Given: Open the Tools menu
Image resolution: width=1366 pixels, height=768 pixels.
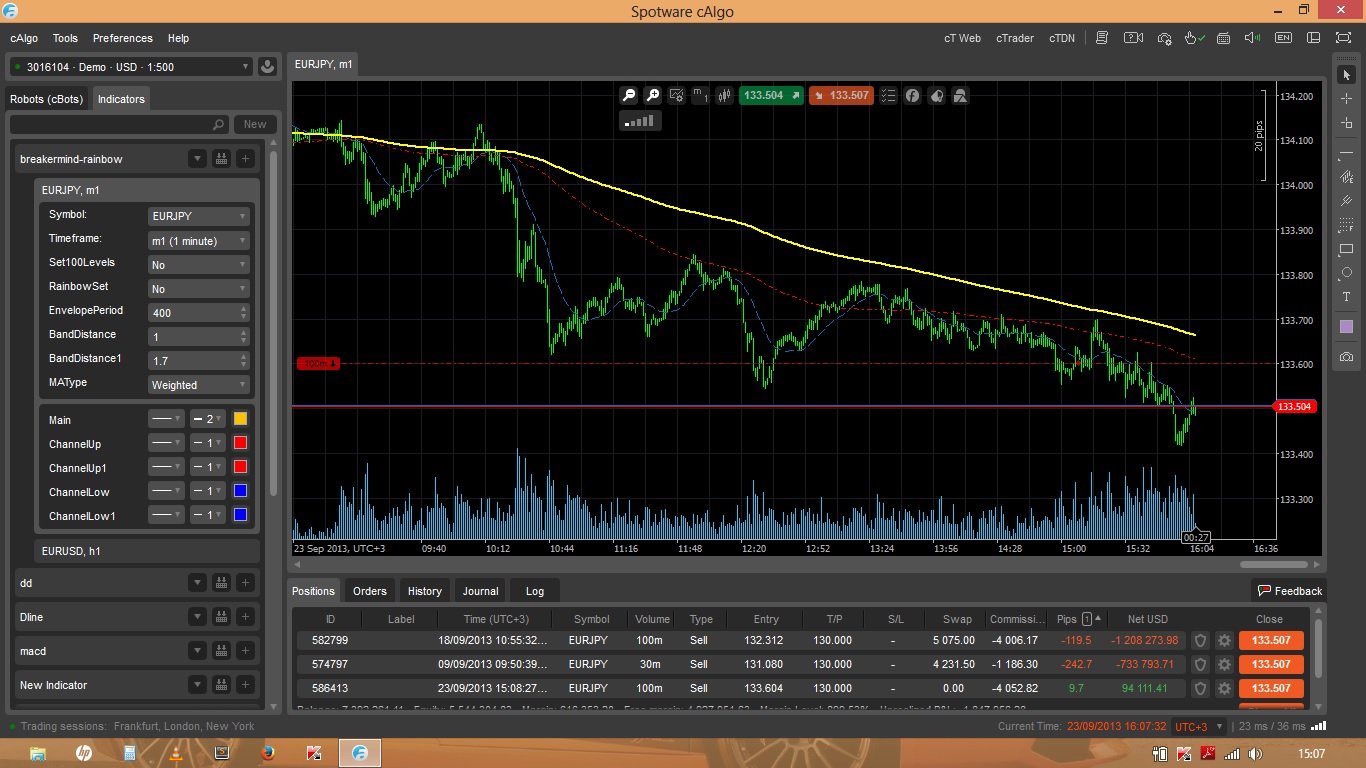Looking at the screenshot, I should click(x=65, y=38).
